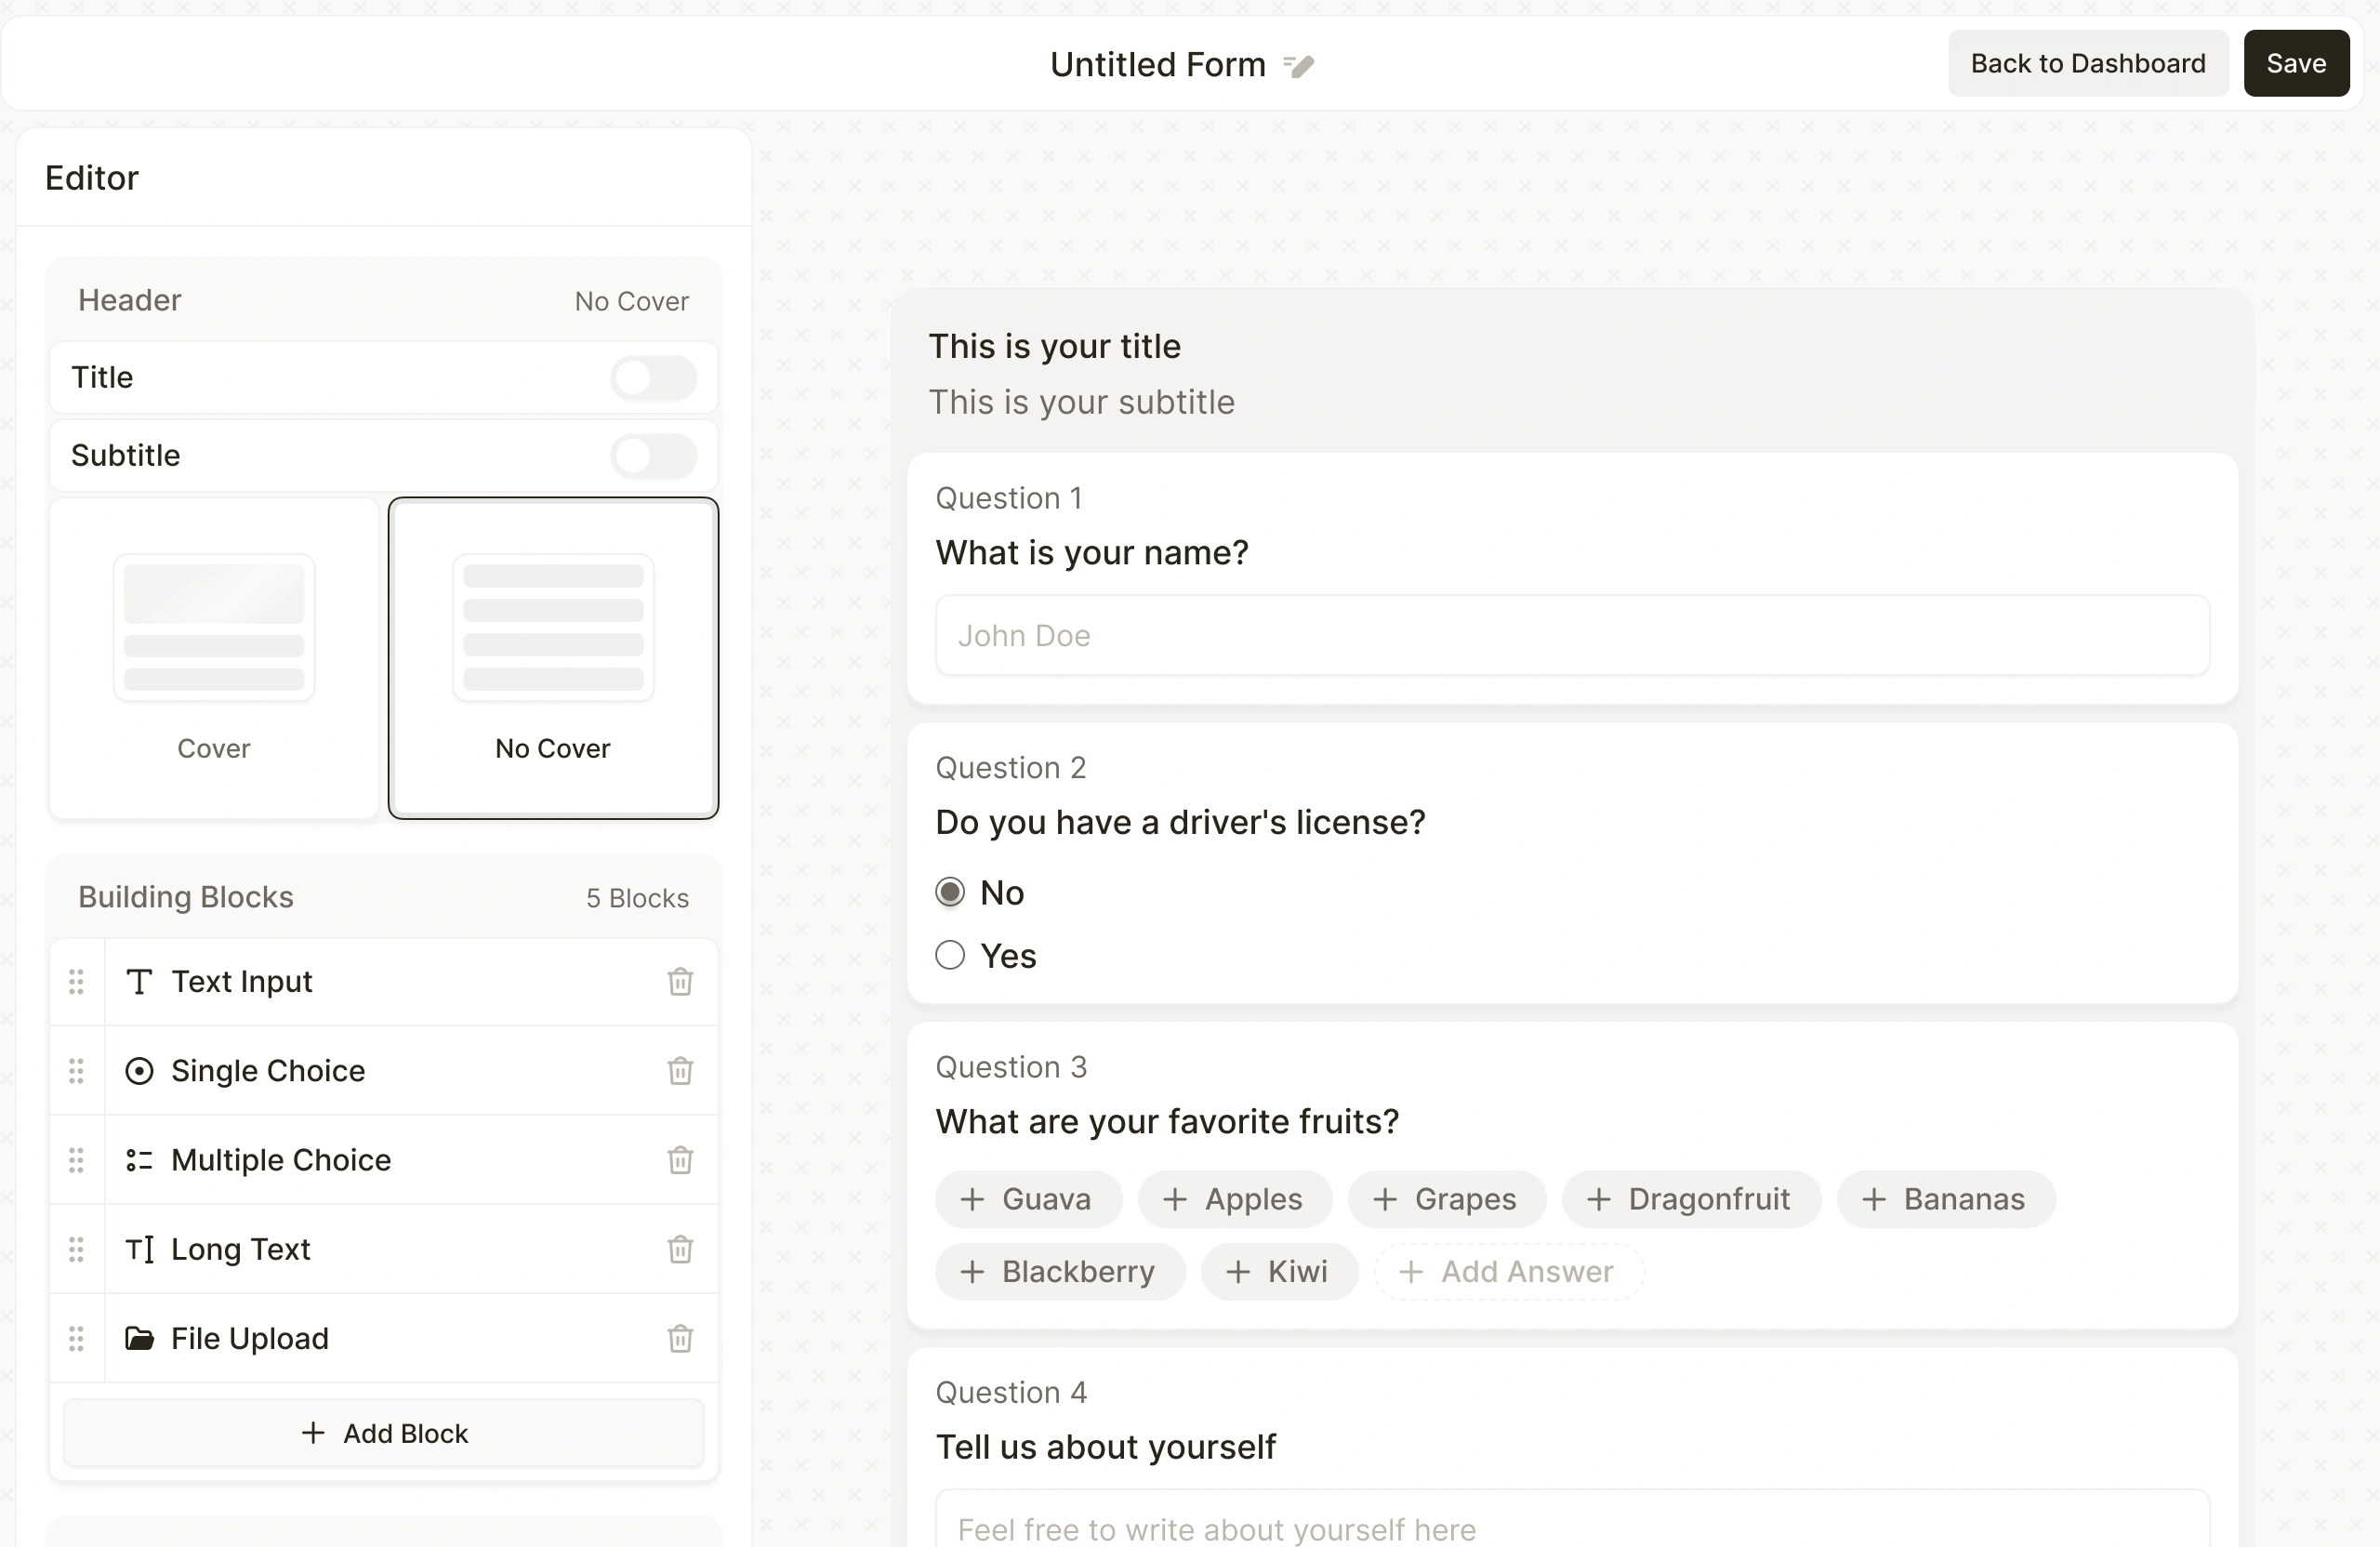Click the trash icon for Multiple Choice block
Image resolution: width=2380 pixels, height=1547 pixels.
[680, 1160]
